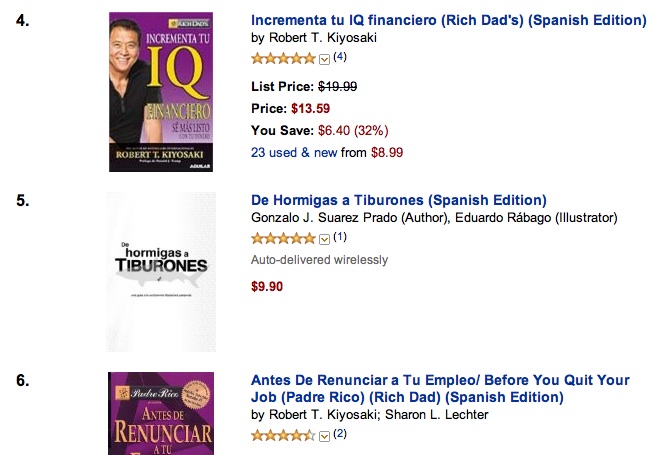Image resolution: width=660 pixels, height=455 pixels.
Task: Open the 4 reviews count for Kiyosaki's IQ book
Action: 339,57
